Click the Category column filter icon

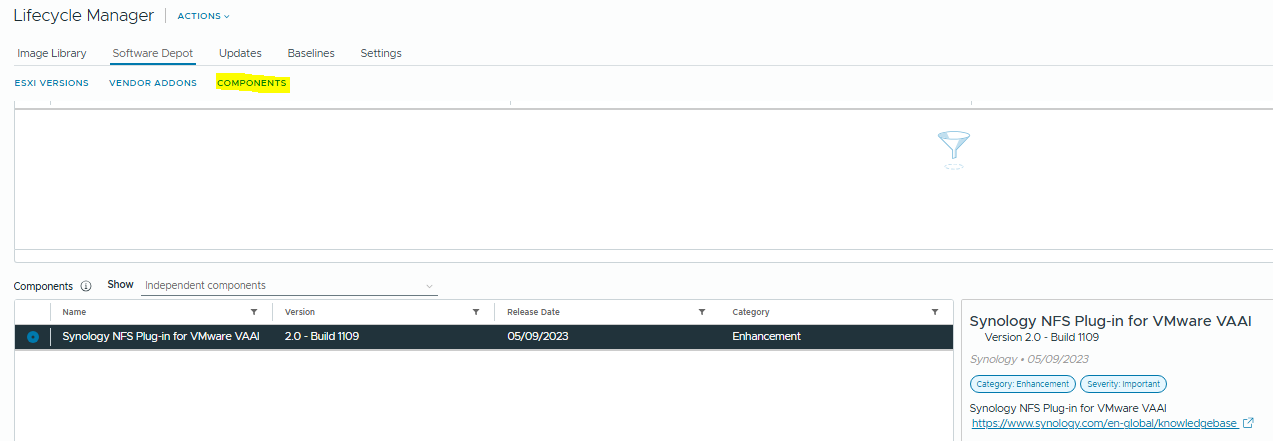point(935,312)
